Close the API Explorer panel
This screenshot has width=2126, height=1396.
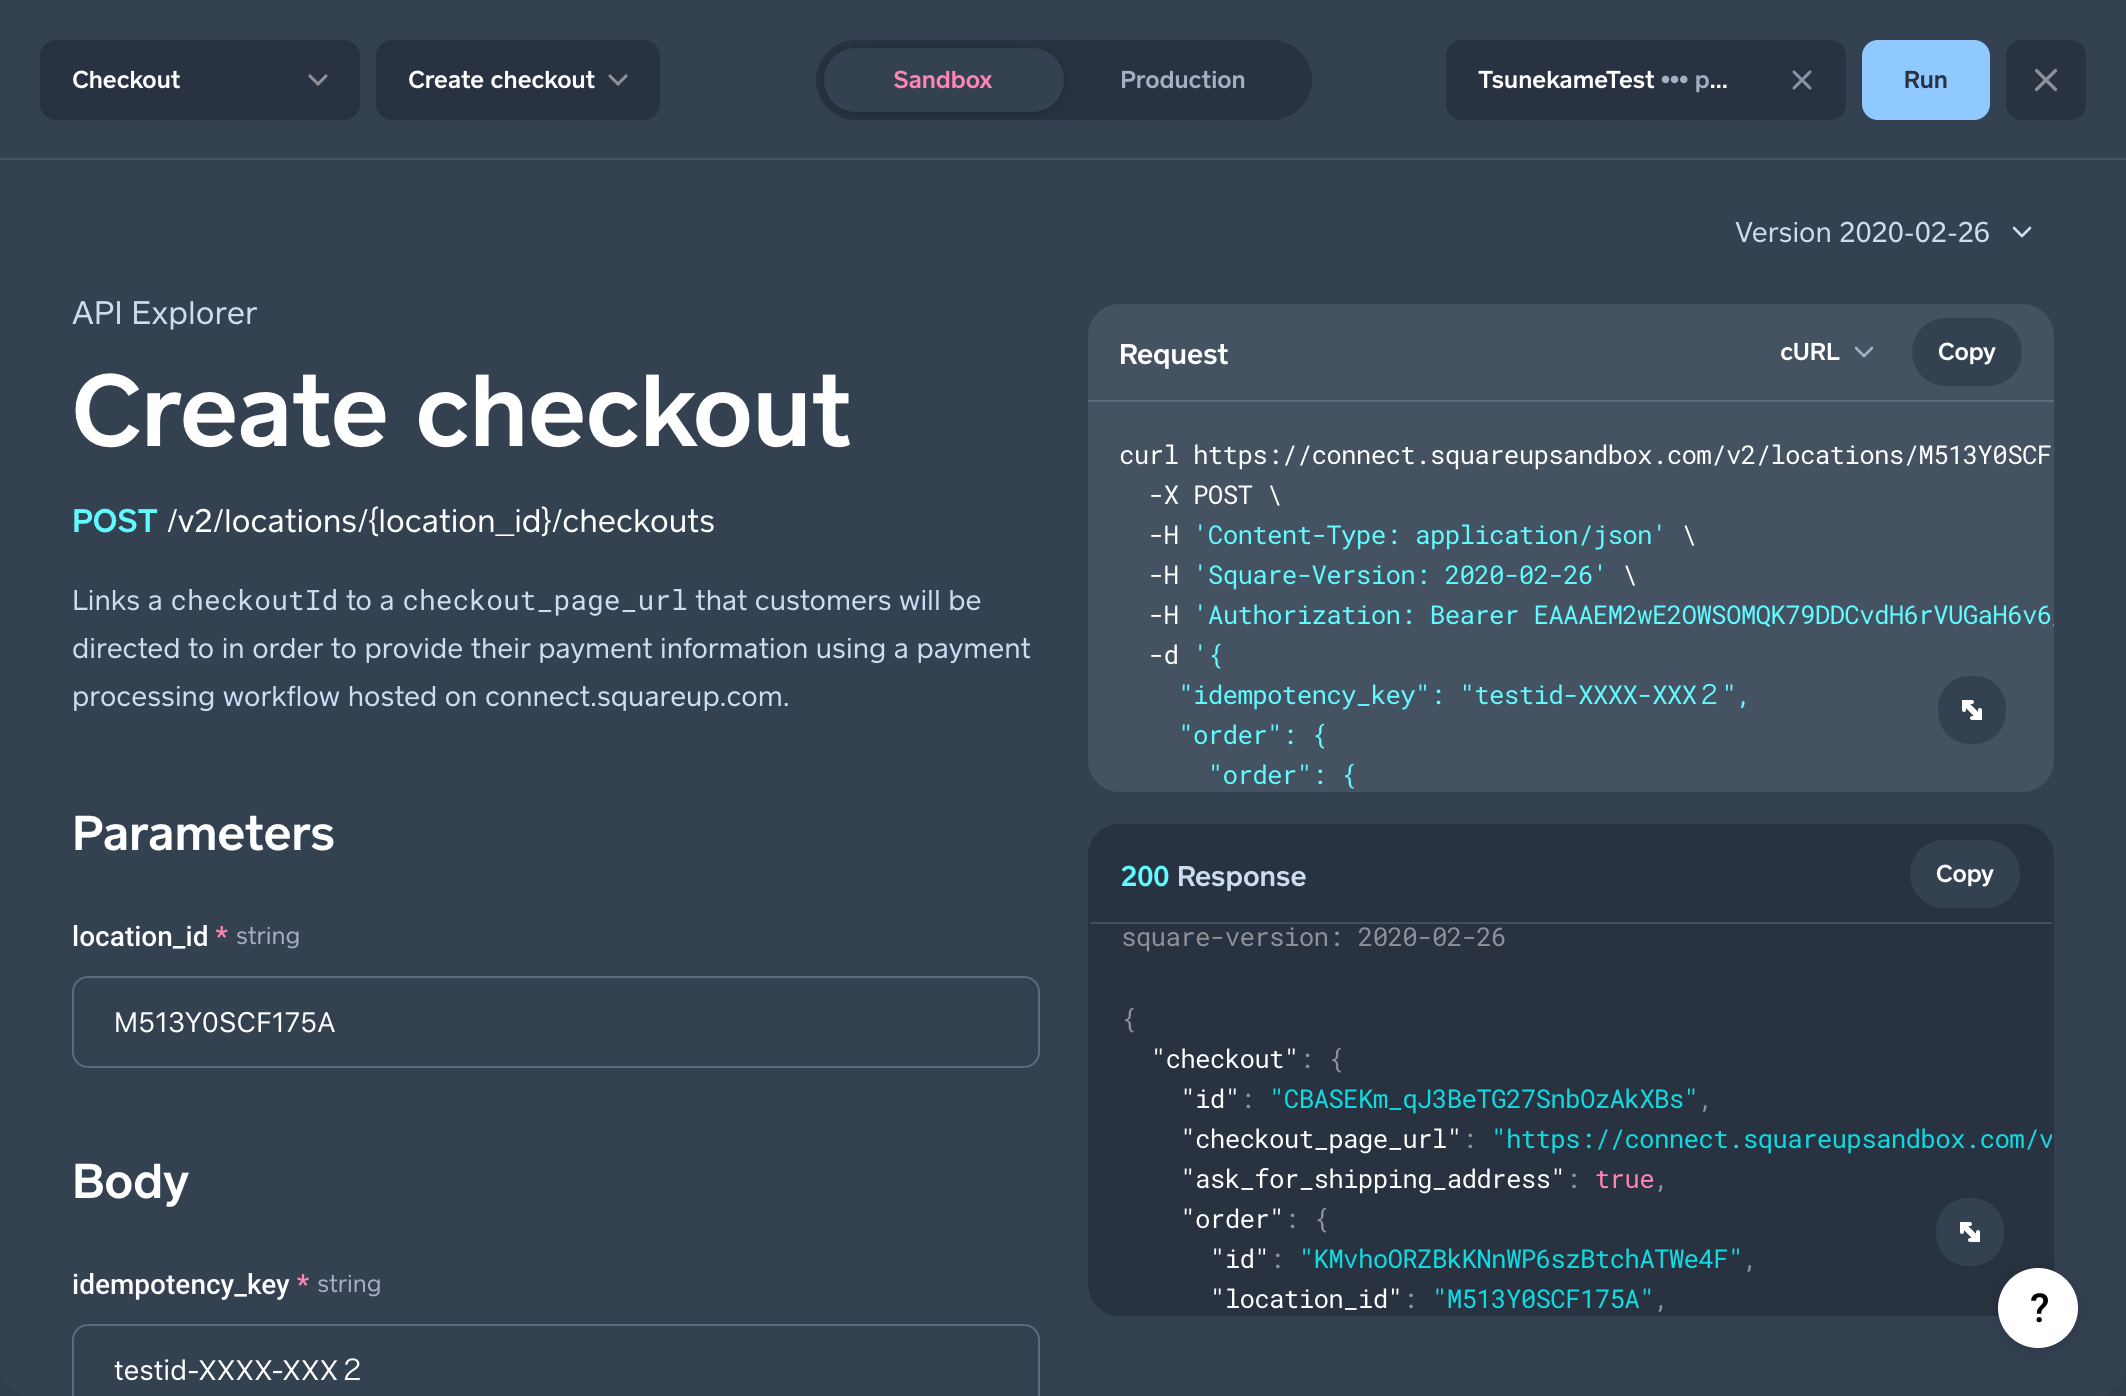(2045, 80)
